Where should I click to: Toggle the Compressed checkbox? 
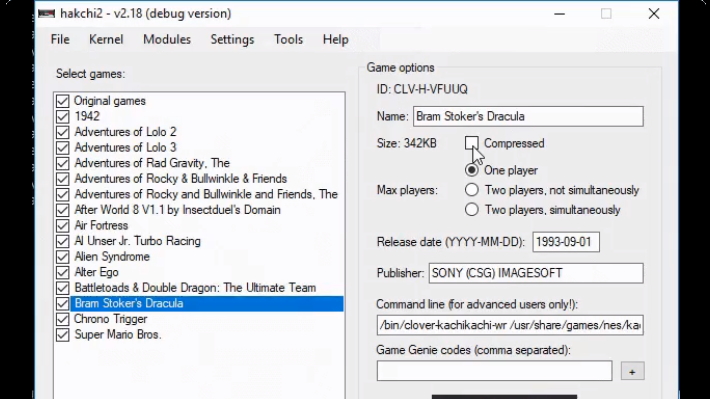pos(471,143)
